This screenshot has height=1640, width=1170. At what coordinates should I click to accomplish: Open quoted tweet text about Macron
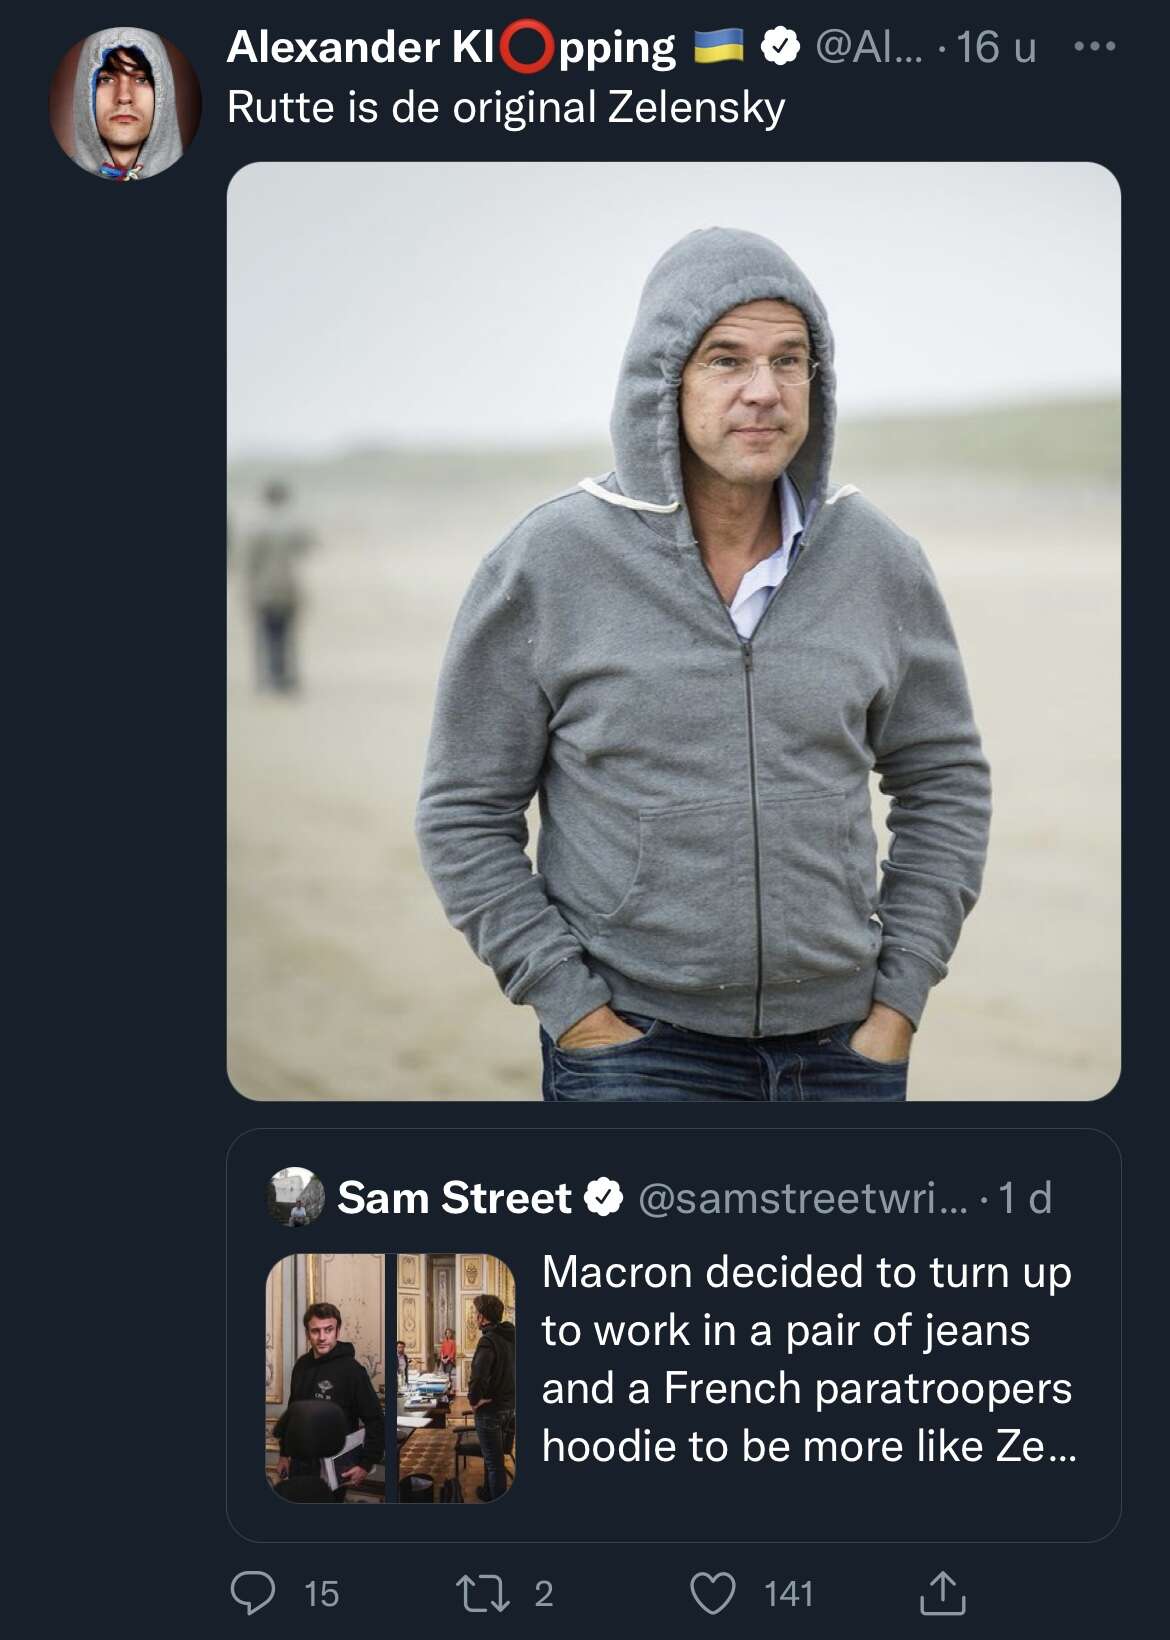[807, 1359]
